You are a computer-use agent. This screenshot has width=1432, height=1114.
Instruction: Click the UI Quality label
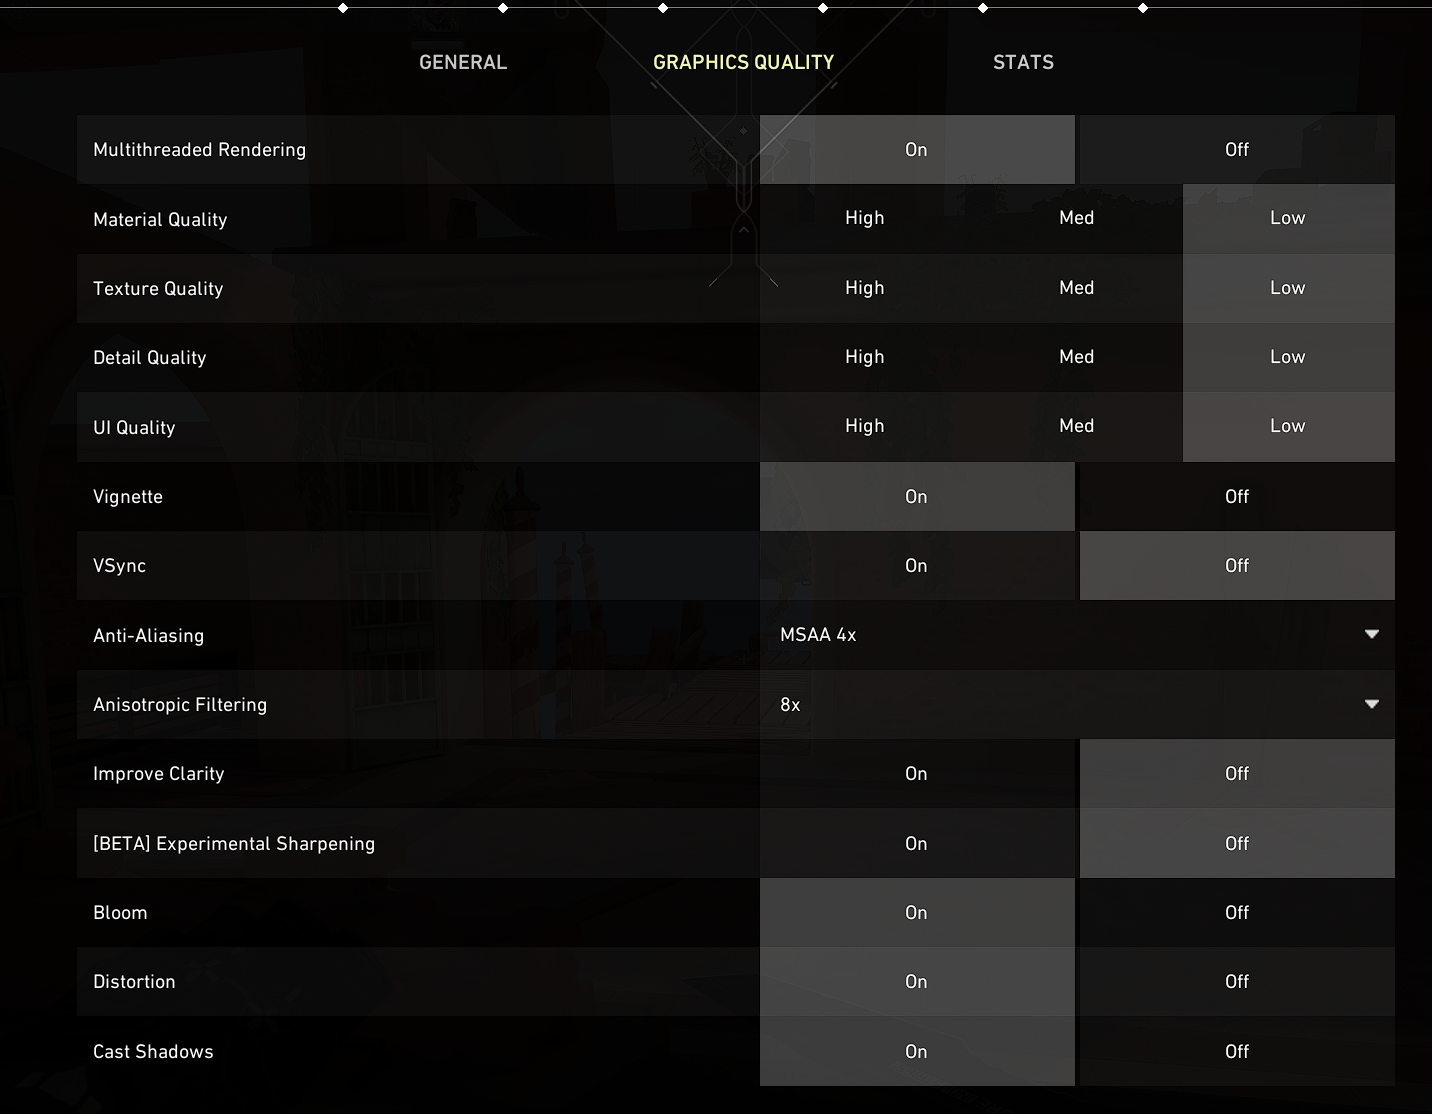click(134, 428)
